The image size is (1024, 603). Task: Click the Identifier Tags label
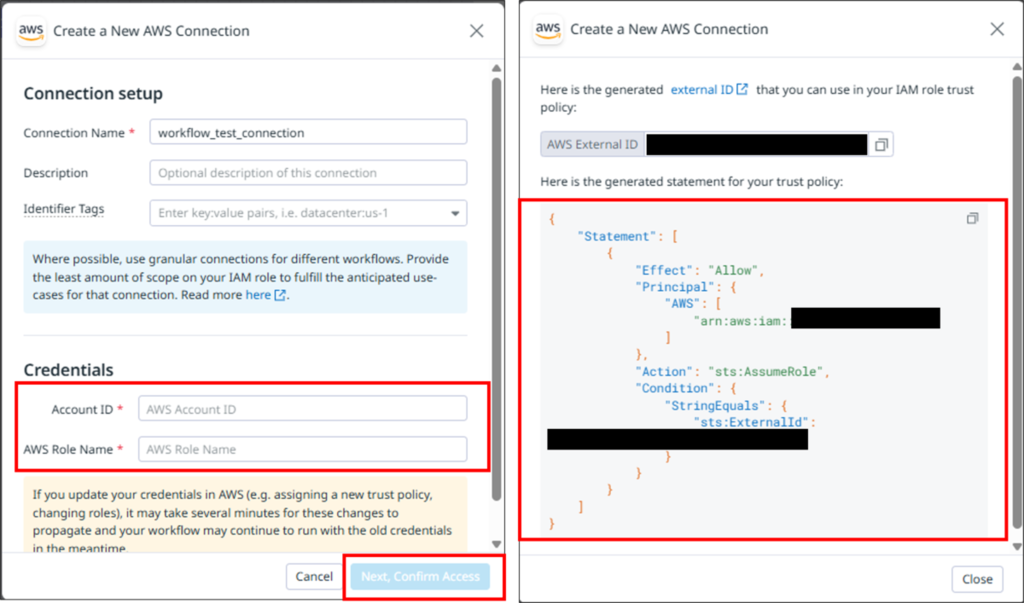click(x=64, y=209)
